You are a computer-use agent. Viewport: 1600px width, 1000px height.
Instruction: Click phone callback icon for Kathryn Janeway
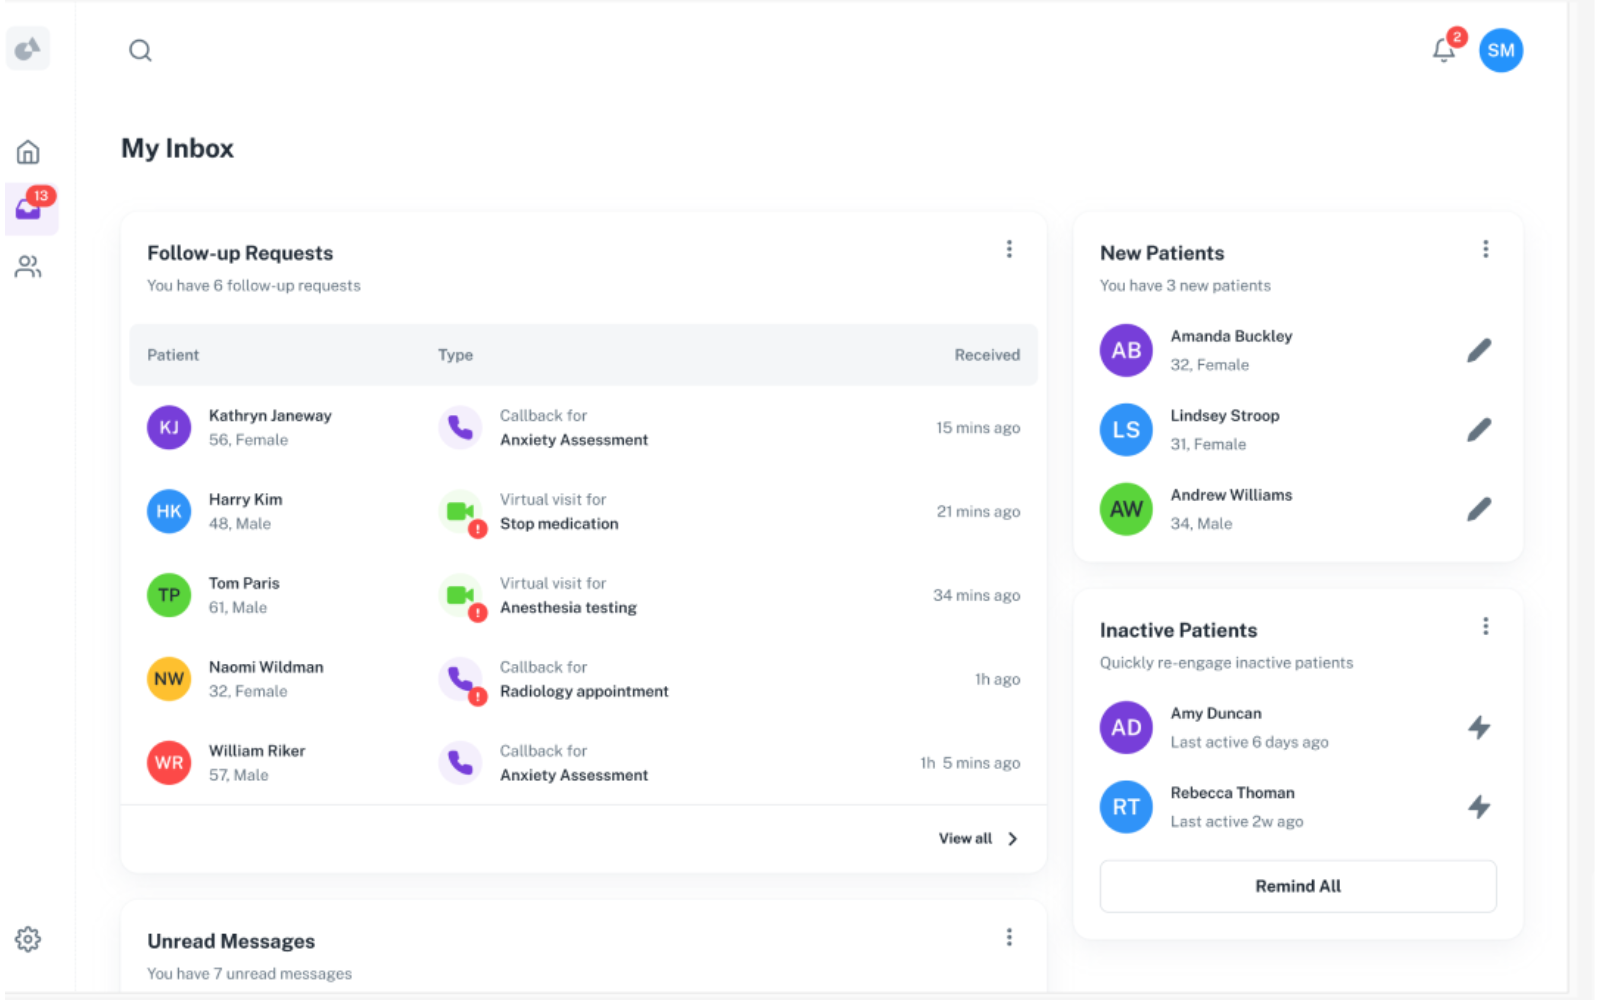[x=460, y=428]
